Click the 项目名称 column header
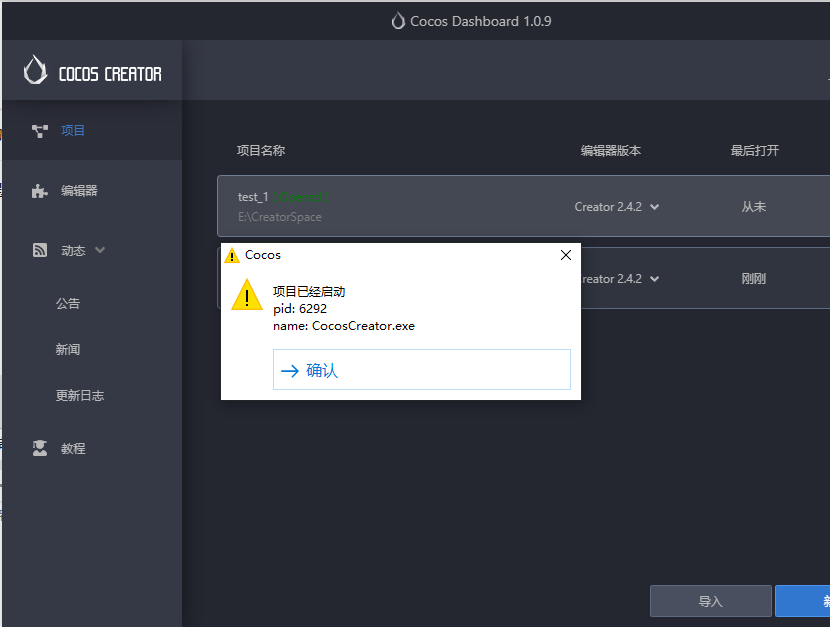 coord(261,151)
